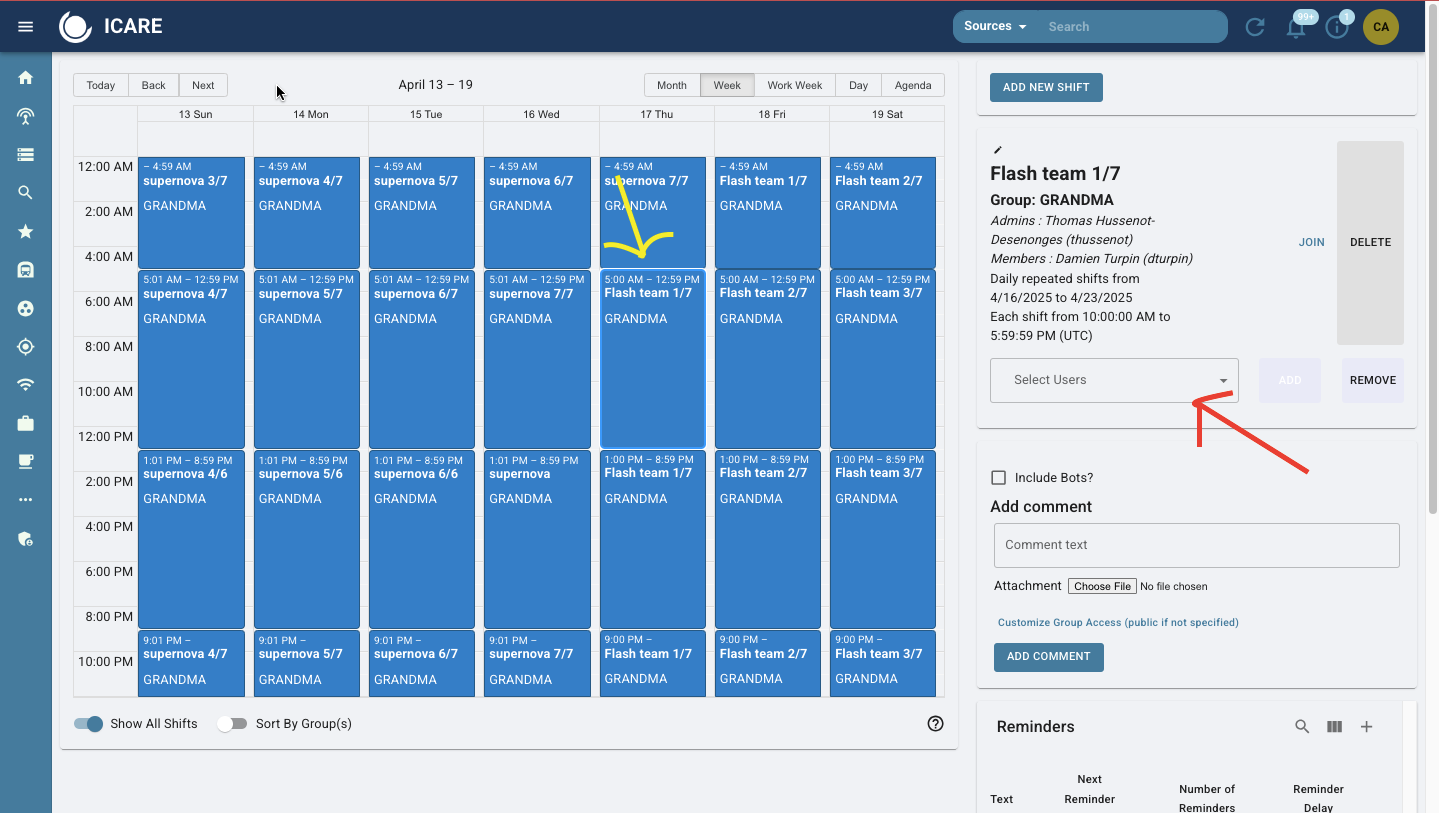Image resolution: width=1439 pixels, height=813 pixels.
Task: Search reminders with magnifier icon
Action: (1302, 727)
